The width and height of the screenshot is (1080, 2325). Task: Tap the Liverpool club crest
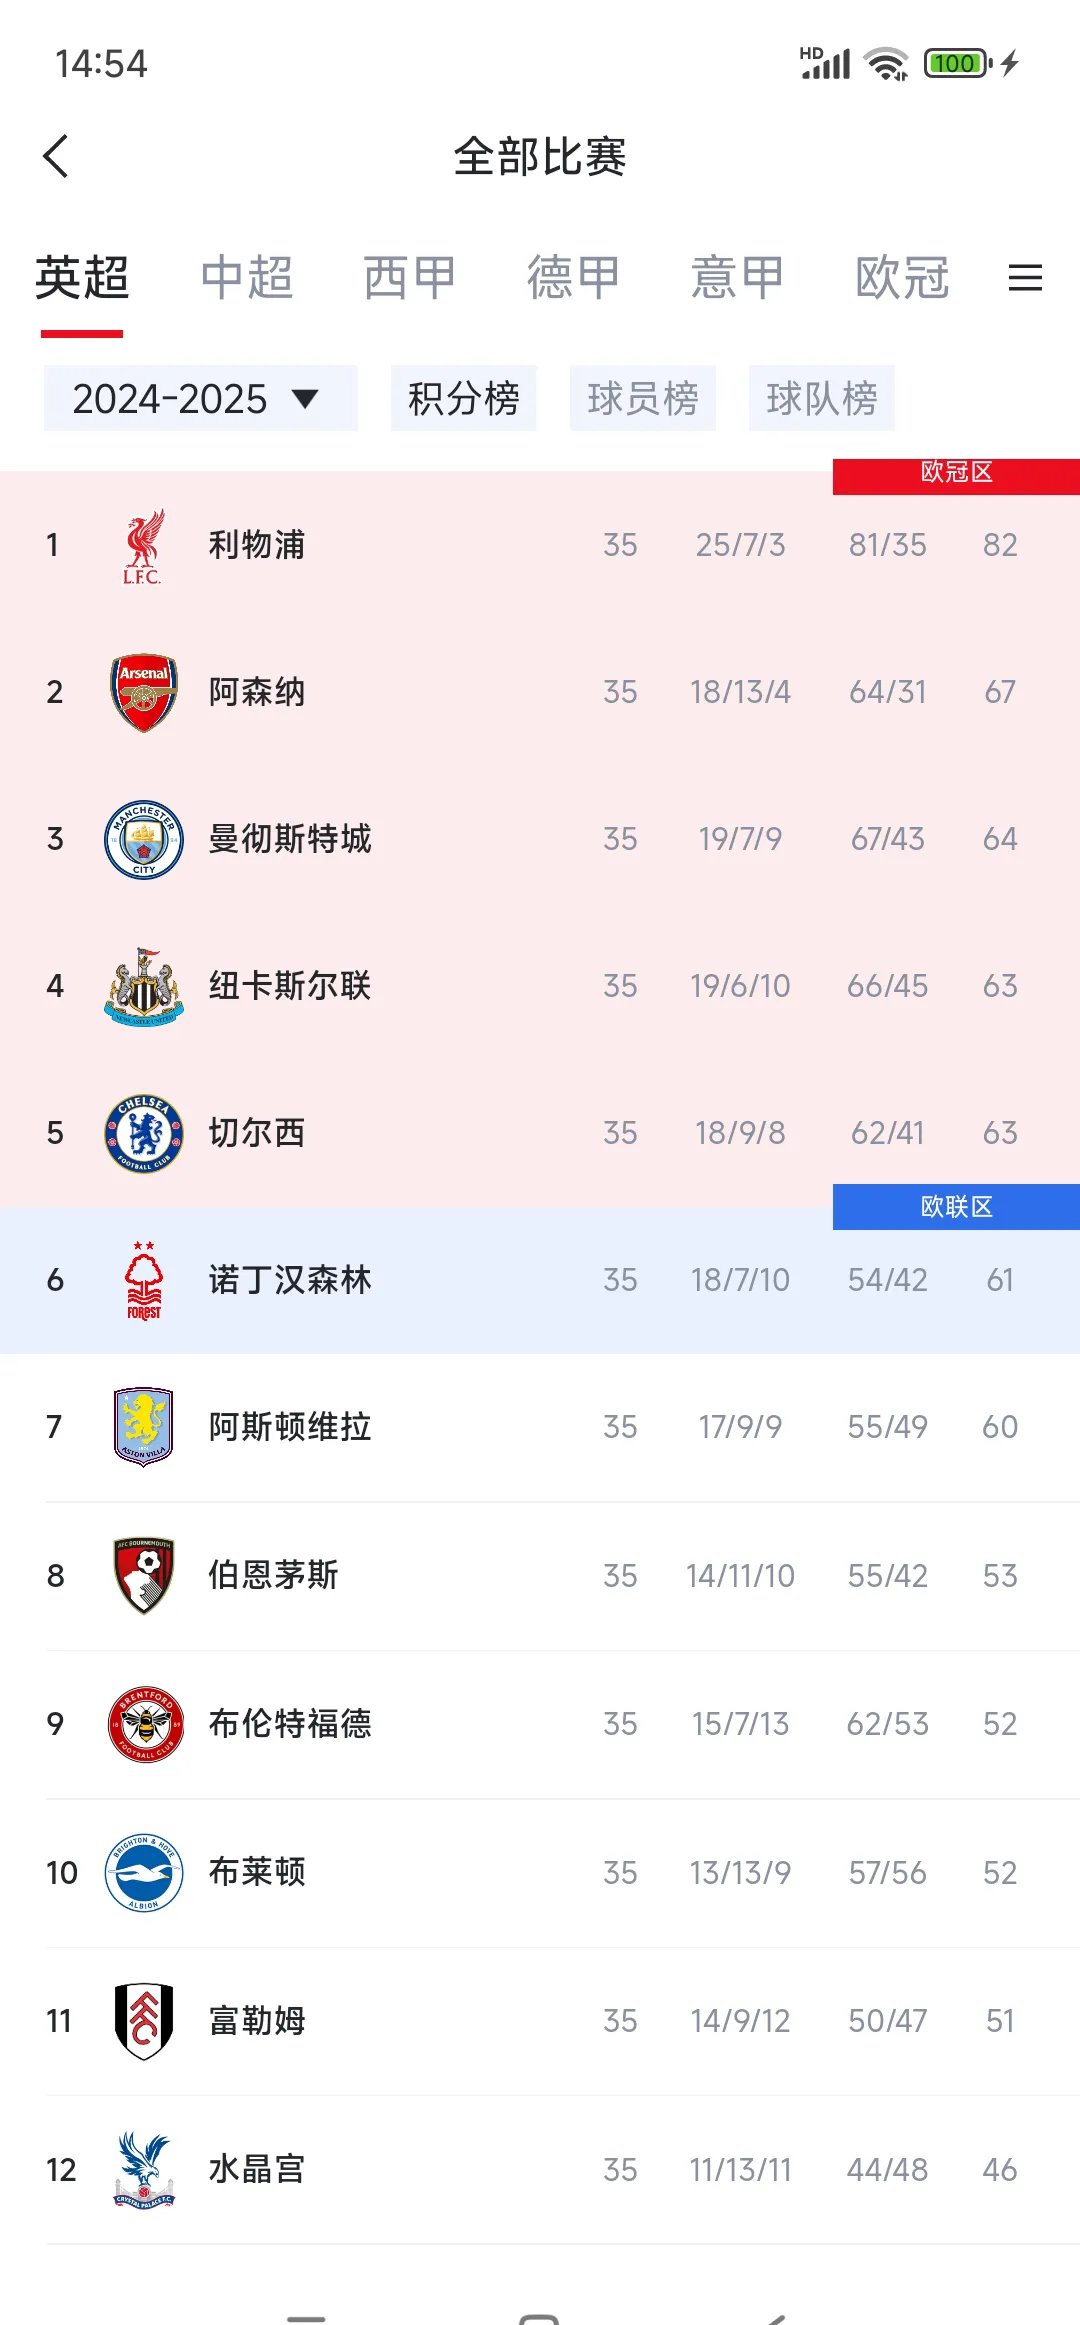pyautogui.click(x=143, y=544)
